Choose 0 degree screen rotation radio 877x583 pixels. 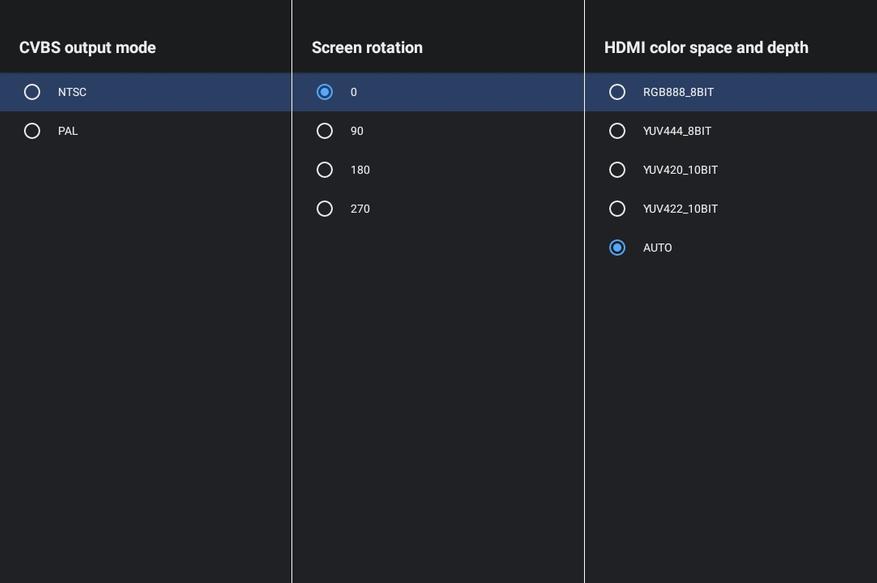click(x=325, y=92)
